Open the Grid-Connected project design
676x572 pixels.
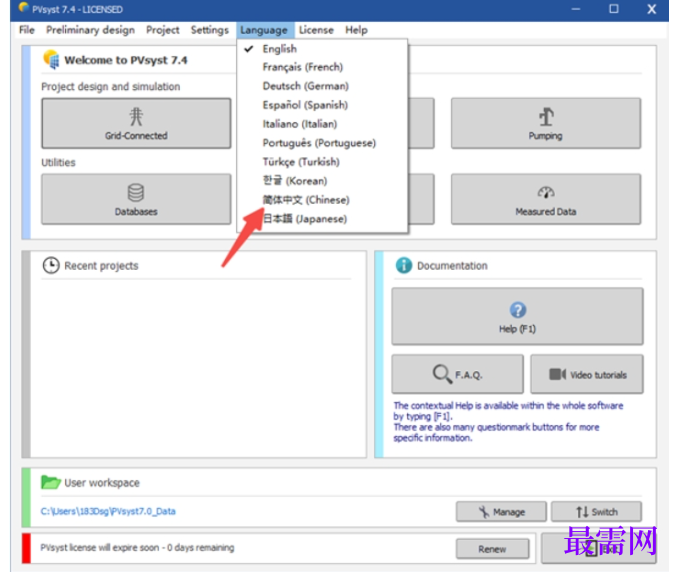136,123
